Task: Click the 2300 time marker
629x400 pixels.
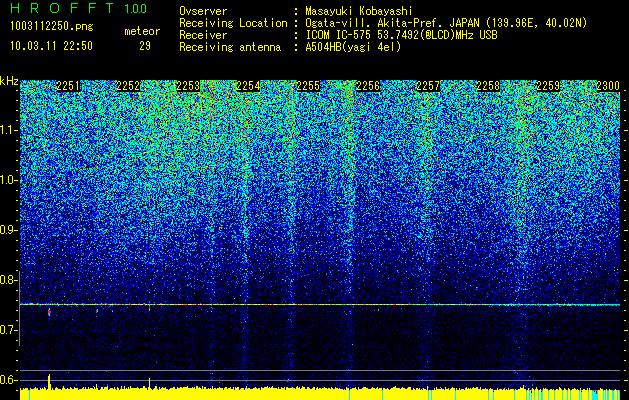Action: point(608,86)
